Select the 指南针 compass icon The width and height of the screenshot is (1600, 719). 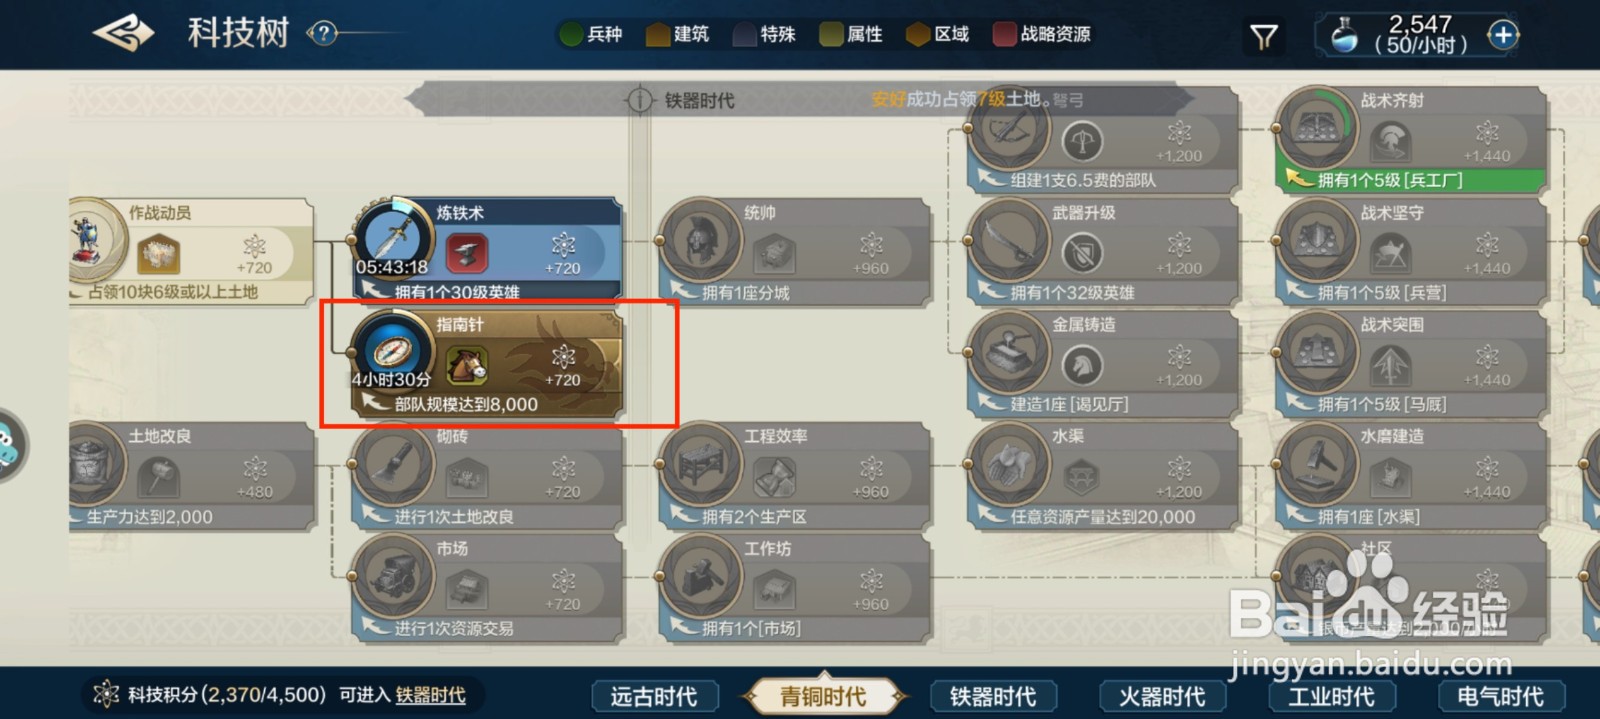click(x=391, y=350)
